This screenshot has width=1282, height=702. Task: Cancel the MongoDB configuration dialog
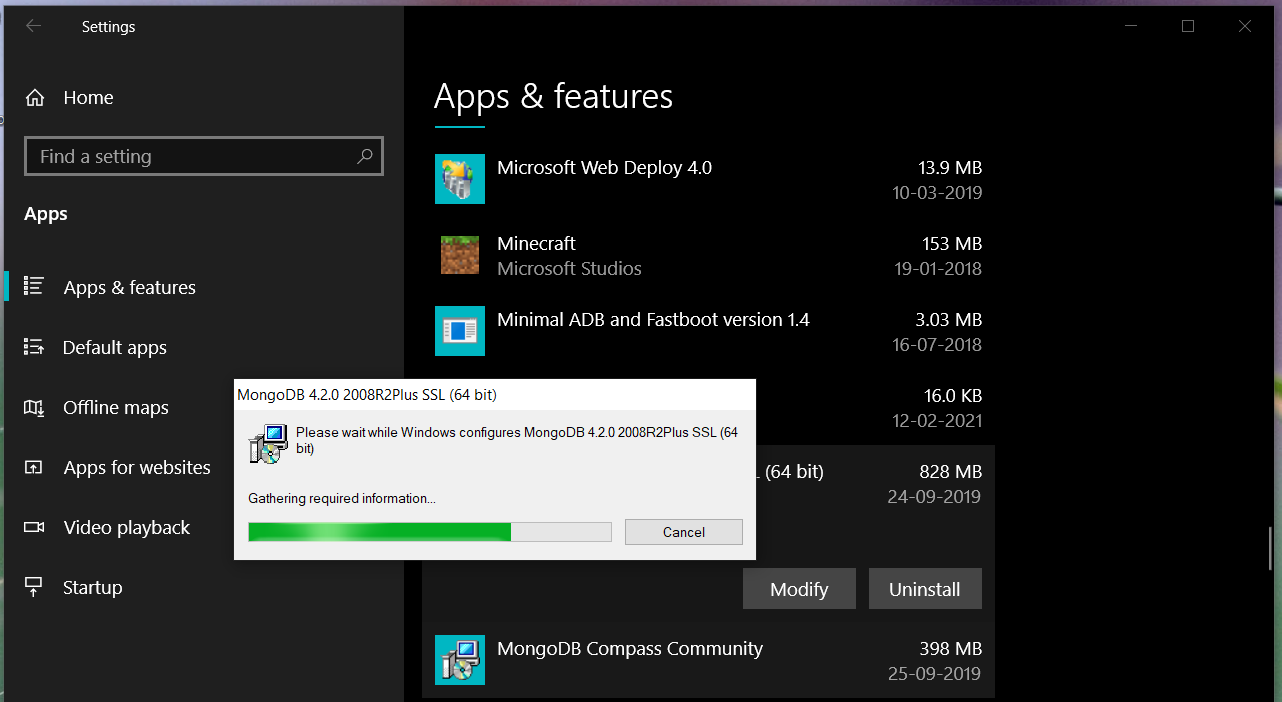coord(684,532)
